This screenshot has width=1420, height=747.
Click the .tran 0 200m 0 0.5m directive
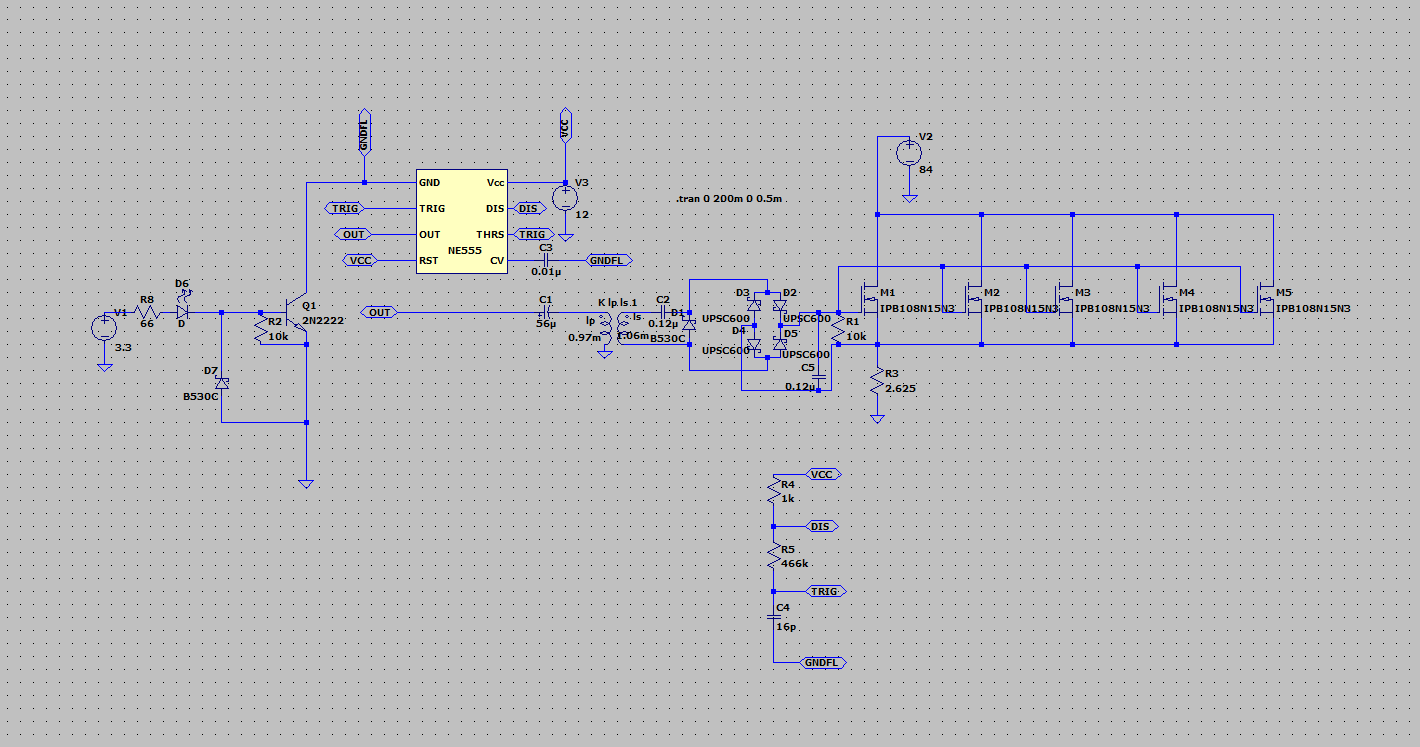click(x=729, y=199)
